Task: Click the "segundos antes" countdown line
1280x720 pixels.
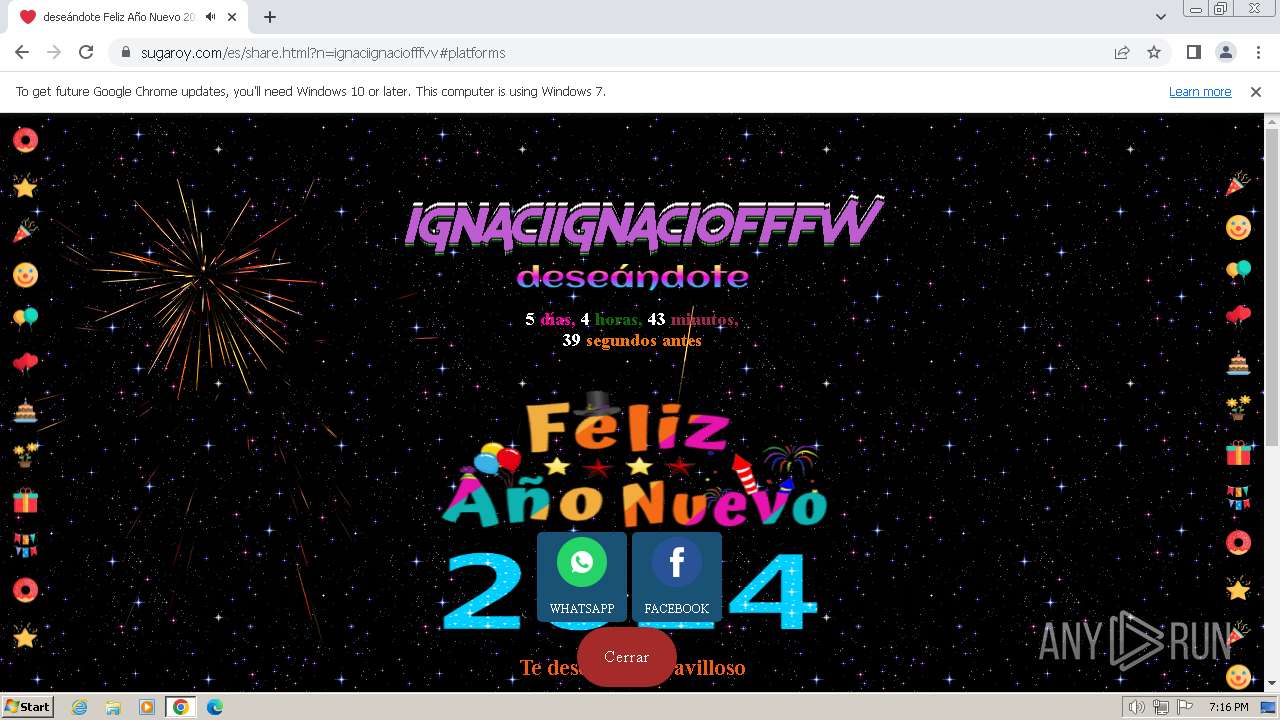Action: (632, 341)
